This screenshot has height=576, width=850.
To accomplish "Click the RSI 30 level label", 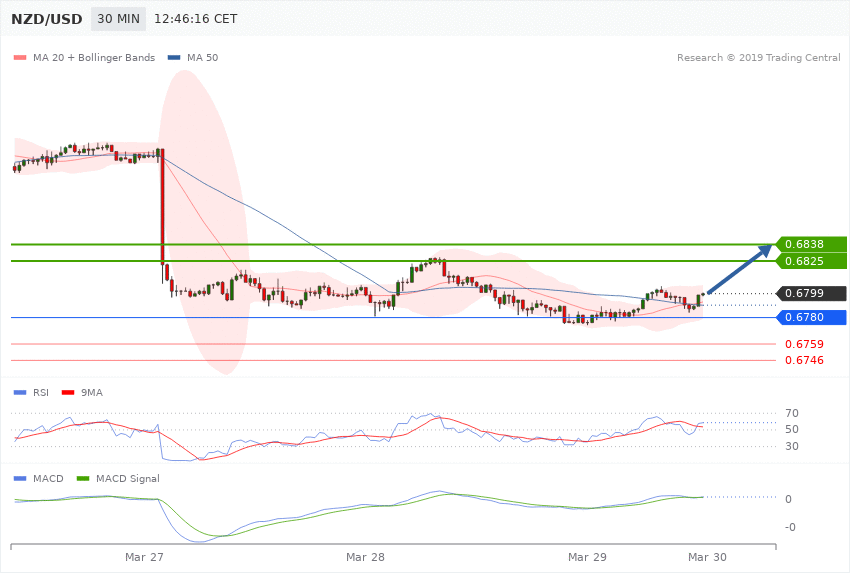I will tap(791, 446).
